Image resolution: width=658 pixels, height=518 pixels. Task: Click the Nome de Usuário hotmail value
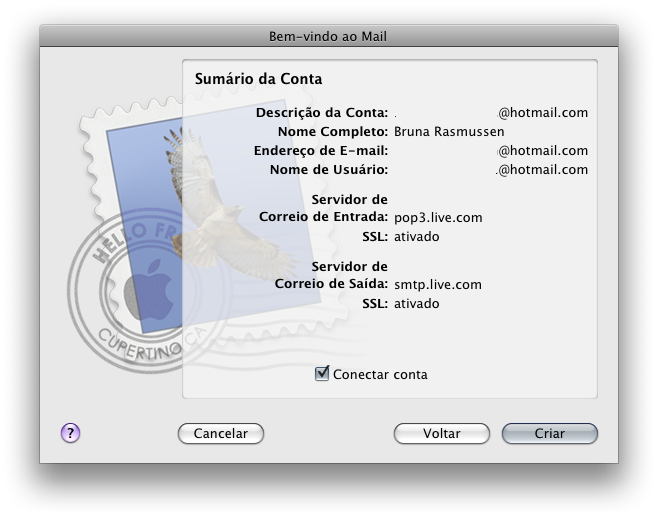coord(542,170)
